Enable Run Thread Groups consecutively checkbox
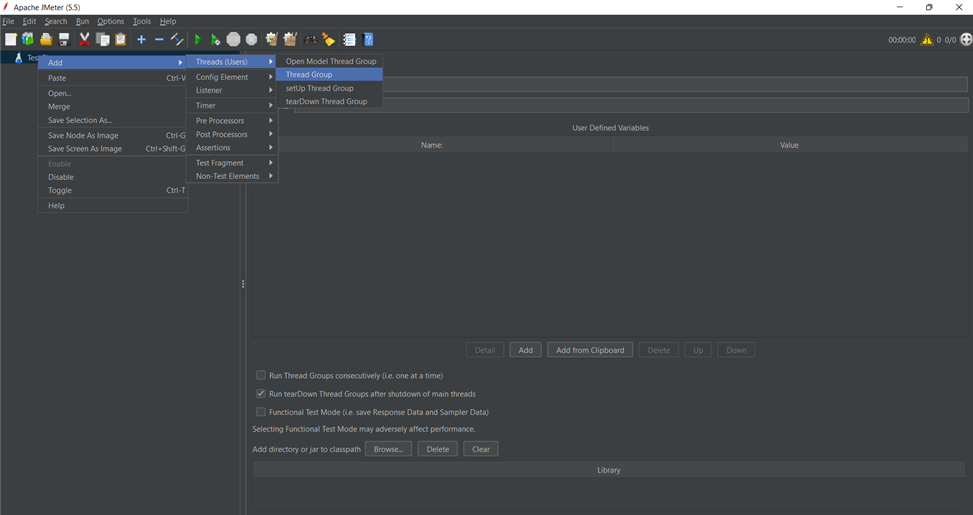 261,375
